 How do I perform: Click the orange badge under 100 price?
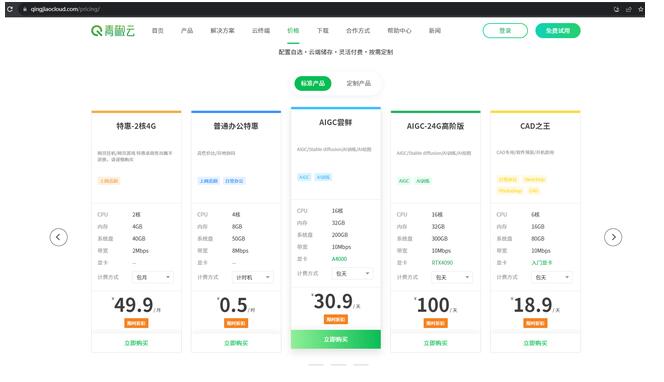[x=435, y=323]
